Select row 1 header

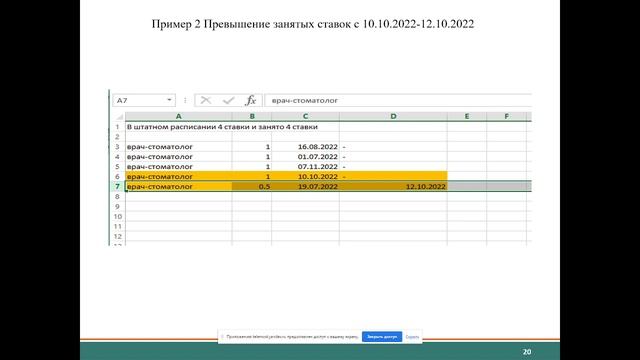pyautogui.click(x=117, y=127)
